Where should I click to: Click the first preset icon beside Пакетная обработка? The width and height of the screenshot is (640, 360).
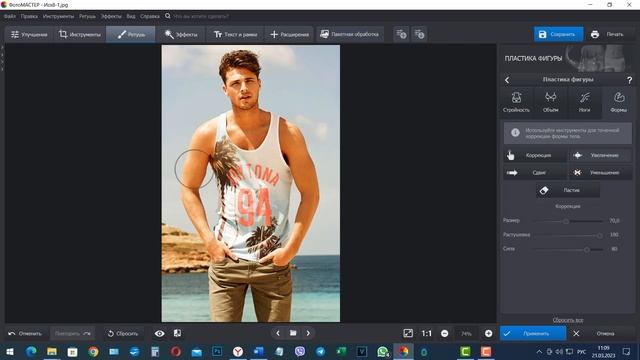pos(402,34)
